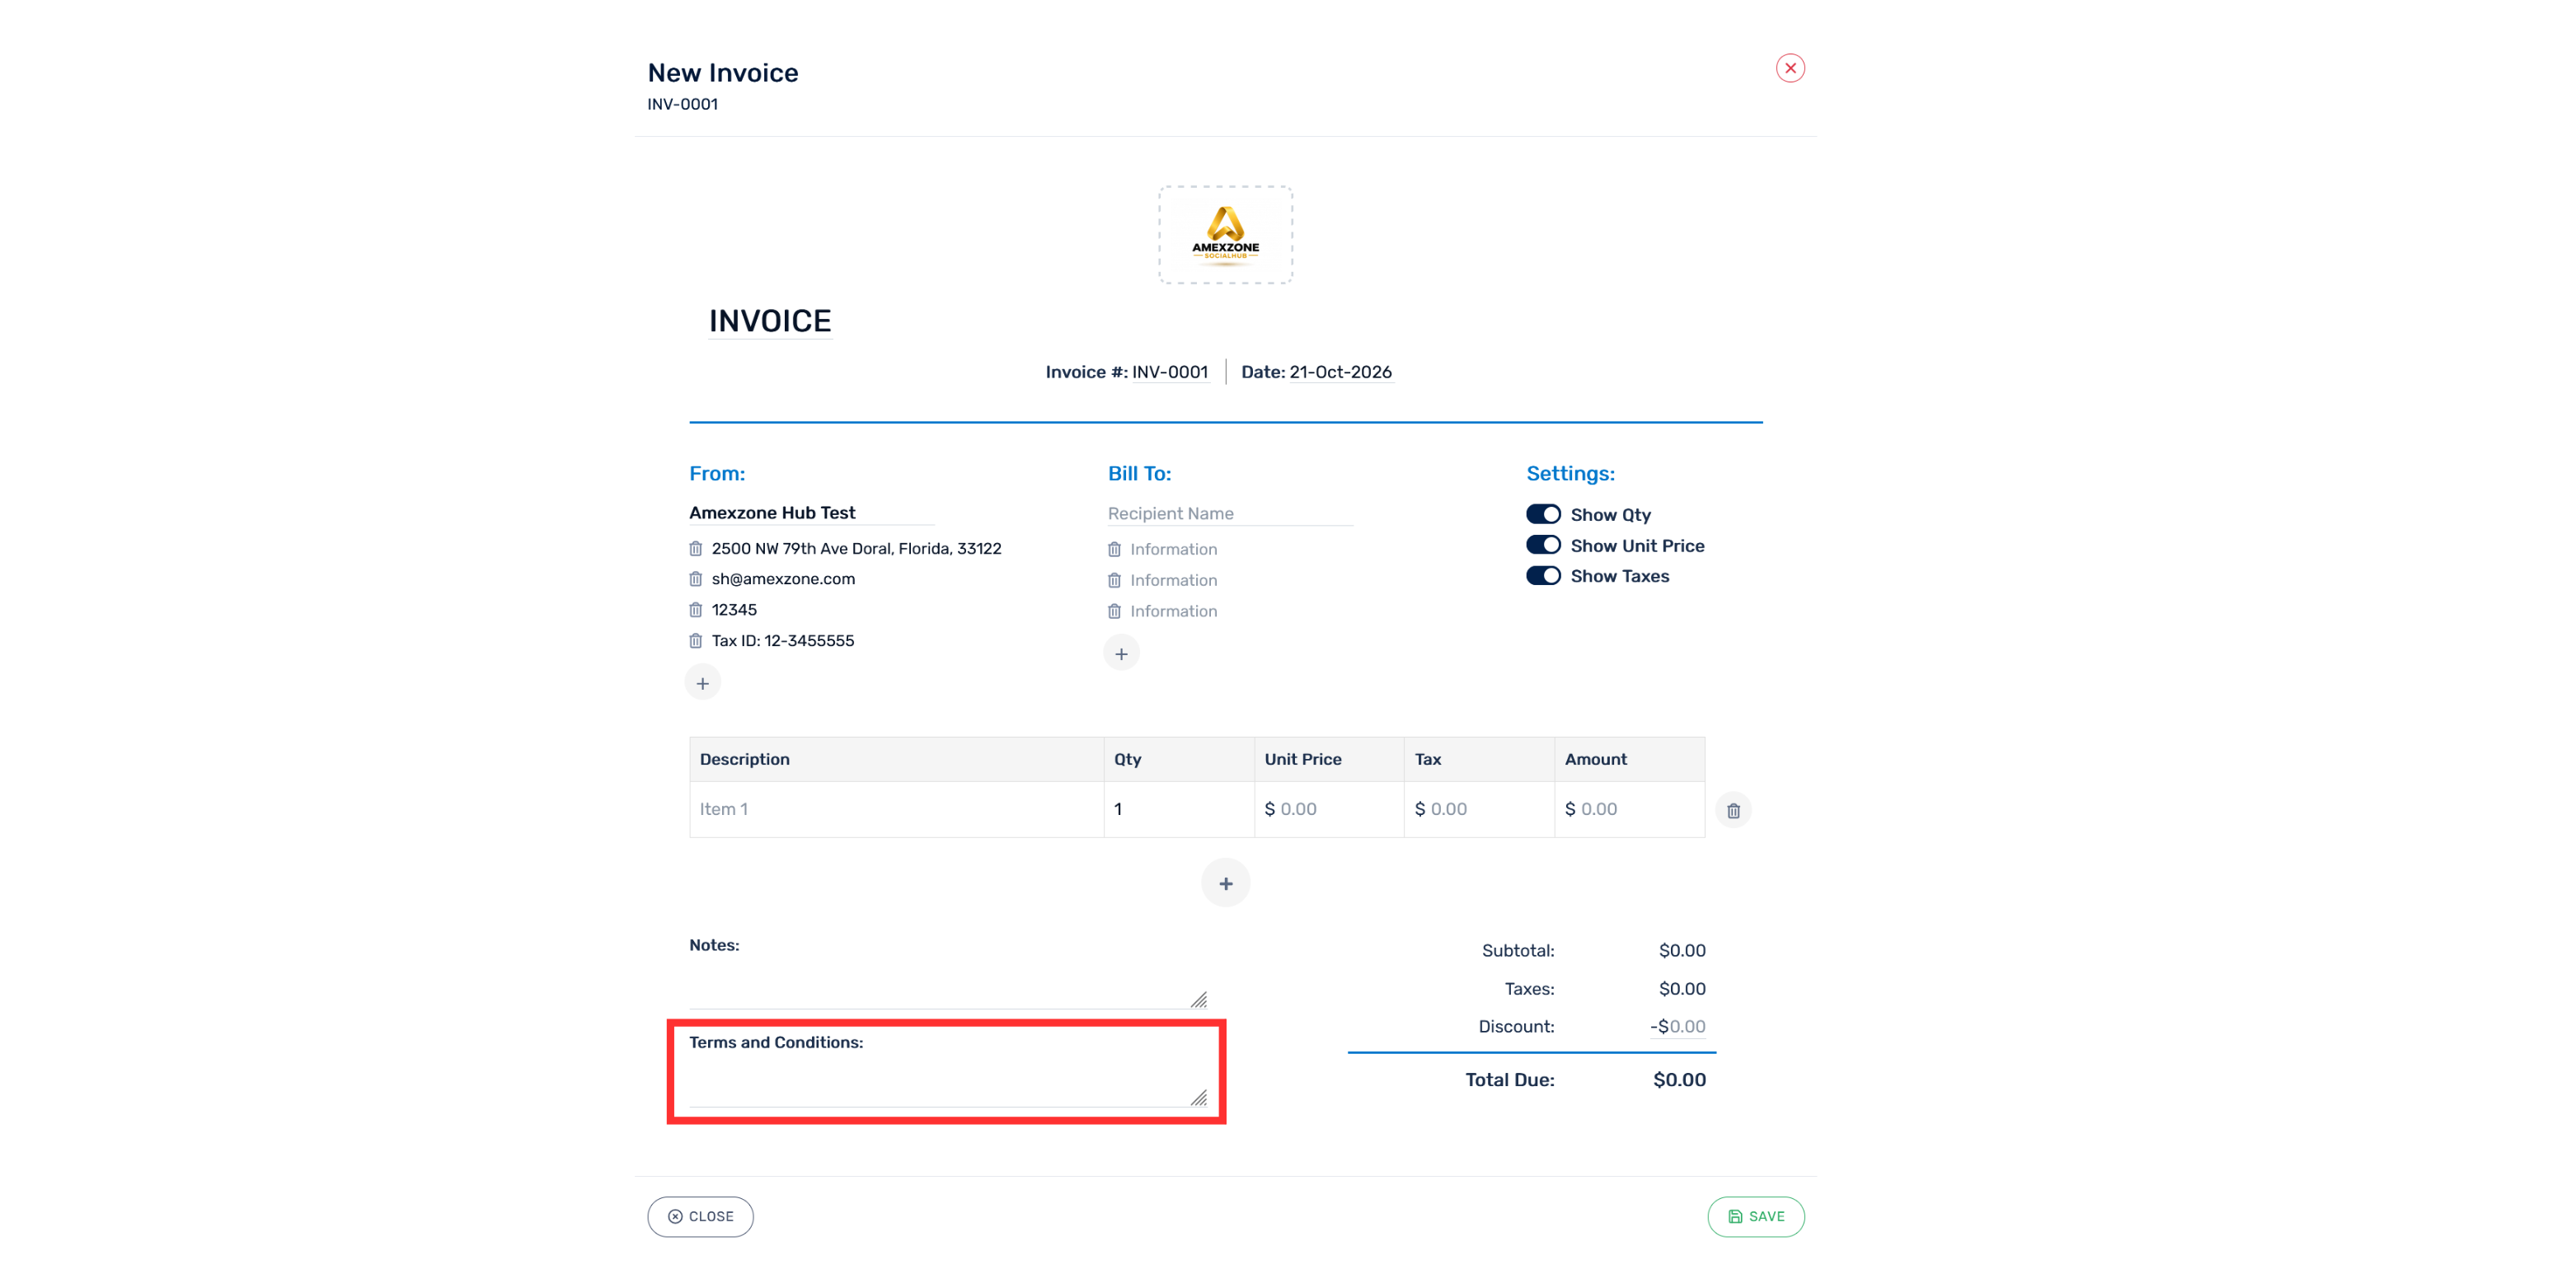The image size is (2576, 1288).
Task: Add new line under From section
Action: point(703,683)
